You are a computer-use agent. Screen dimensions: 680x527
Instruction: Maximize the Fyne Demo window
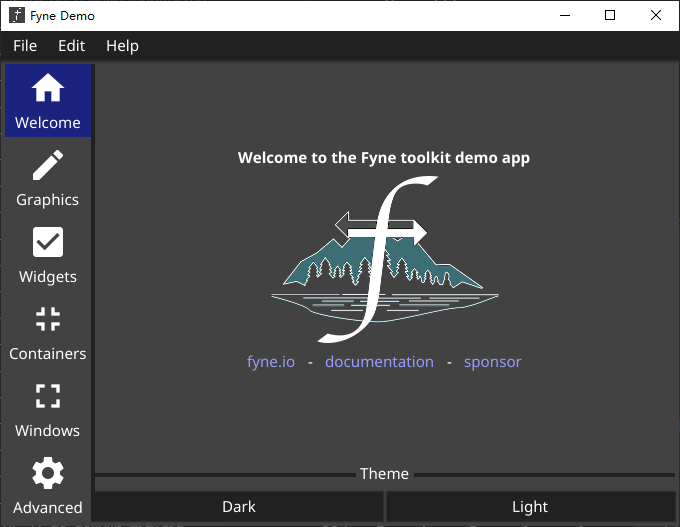[610, 16]
